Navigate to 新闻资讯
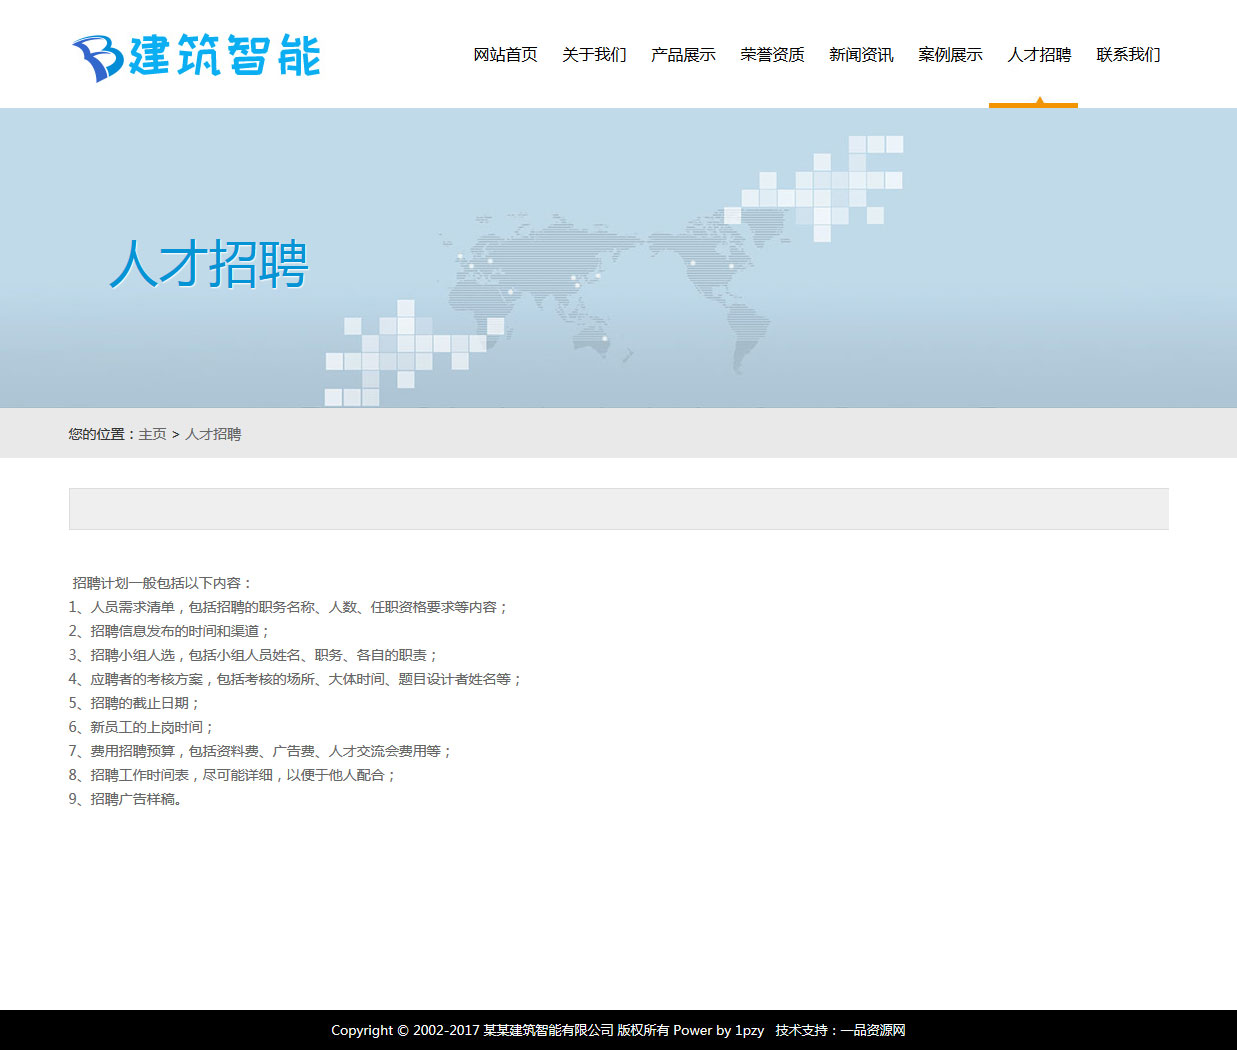 click(861, 55)
